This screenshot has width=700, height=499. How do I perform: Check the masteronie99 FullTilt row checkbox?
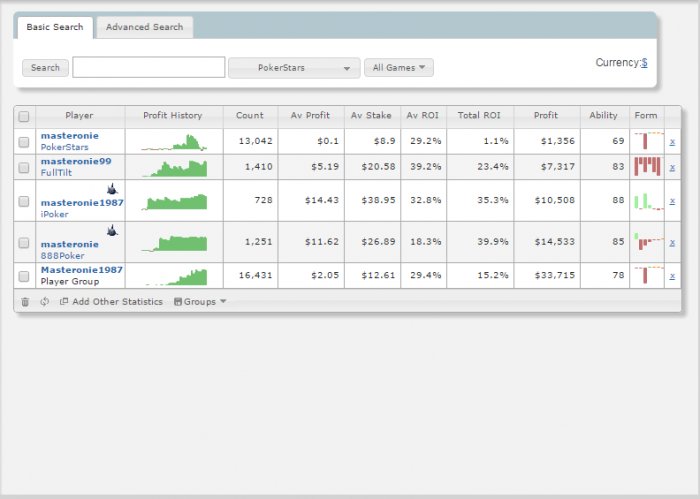tap(24, 167)
